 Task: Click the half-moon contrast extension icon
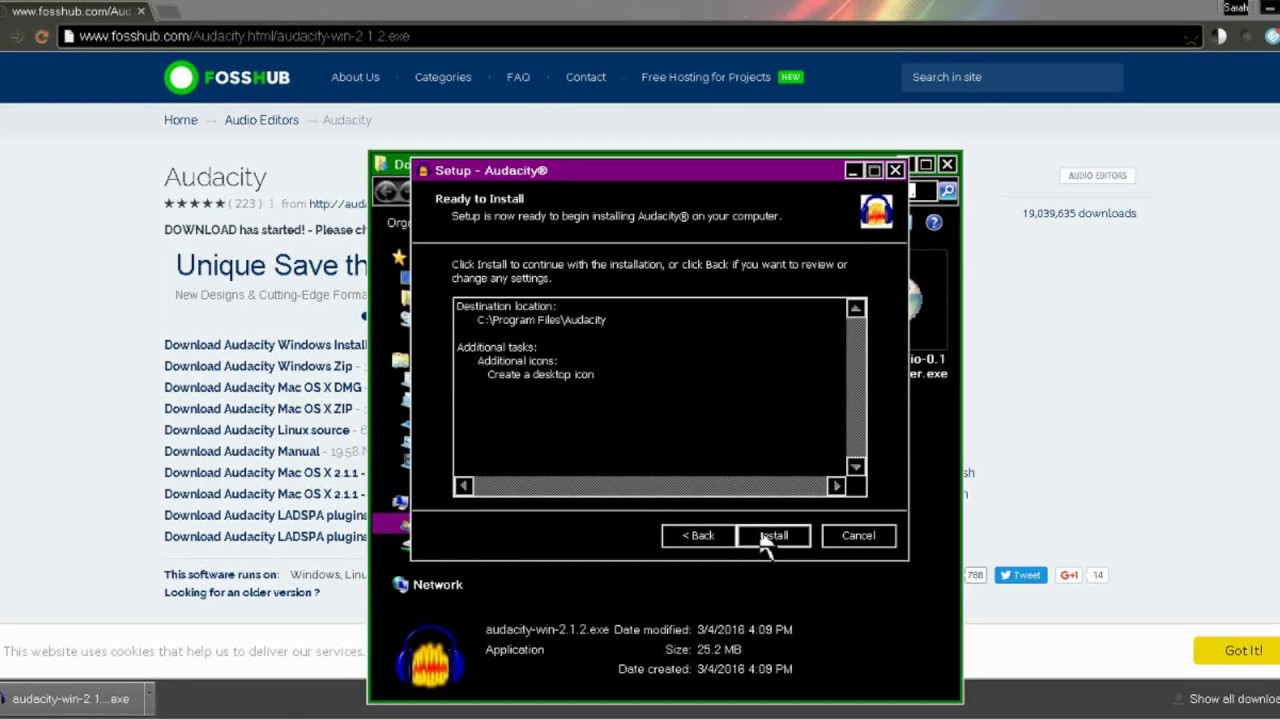(x=1220, y=37)
